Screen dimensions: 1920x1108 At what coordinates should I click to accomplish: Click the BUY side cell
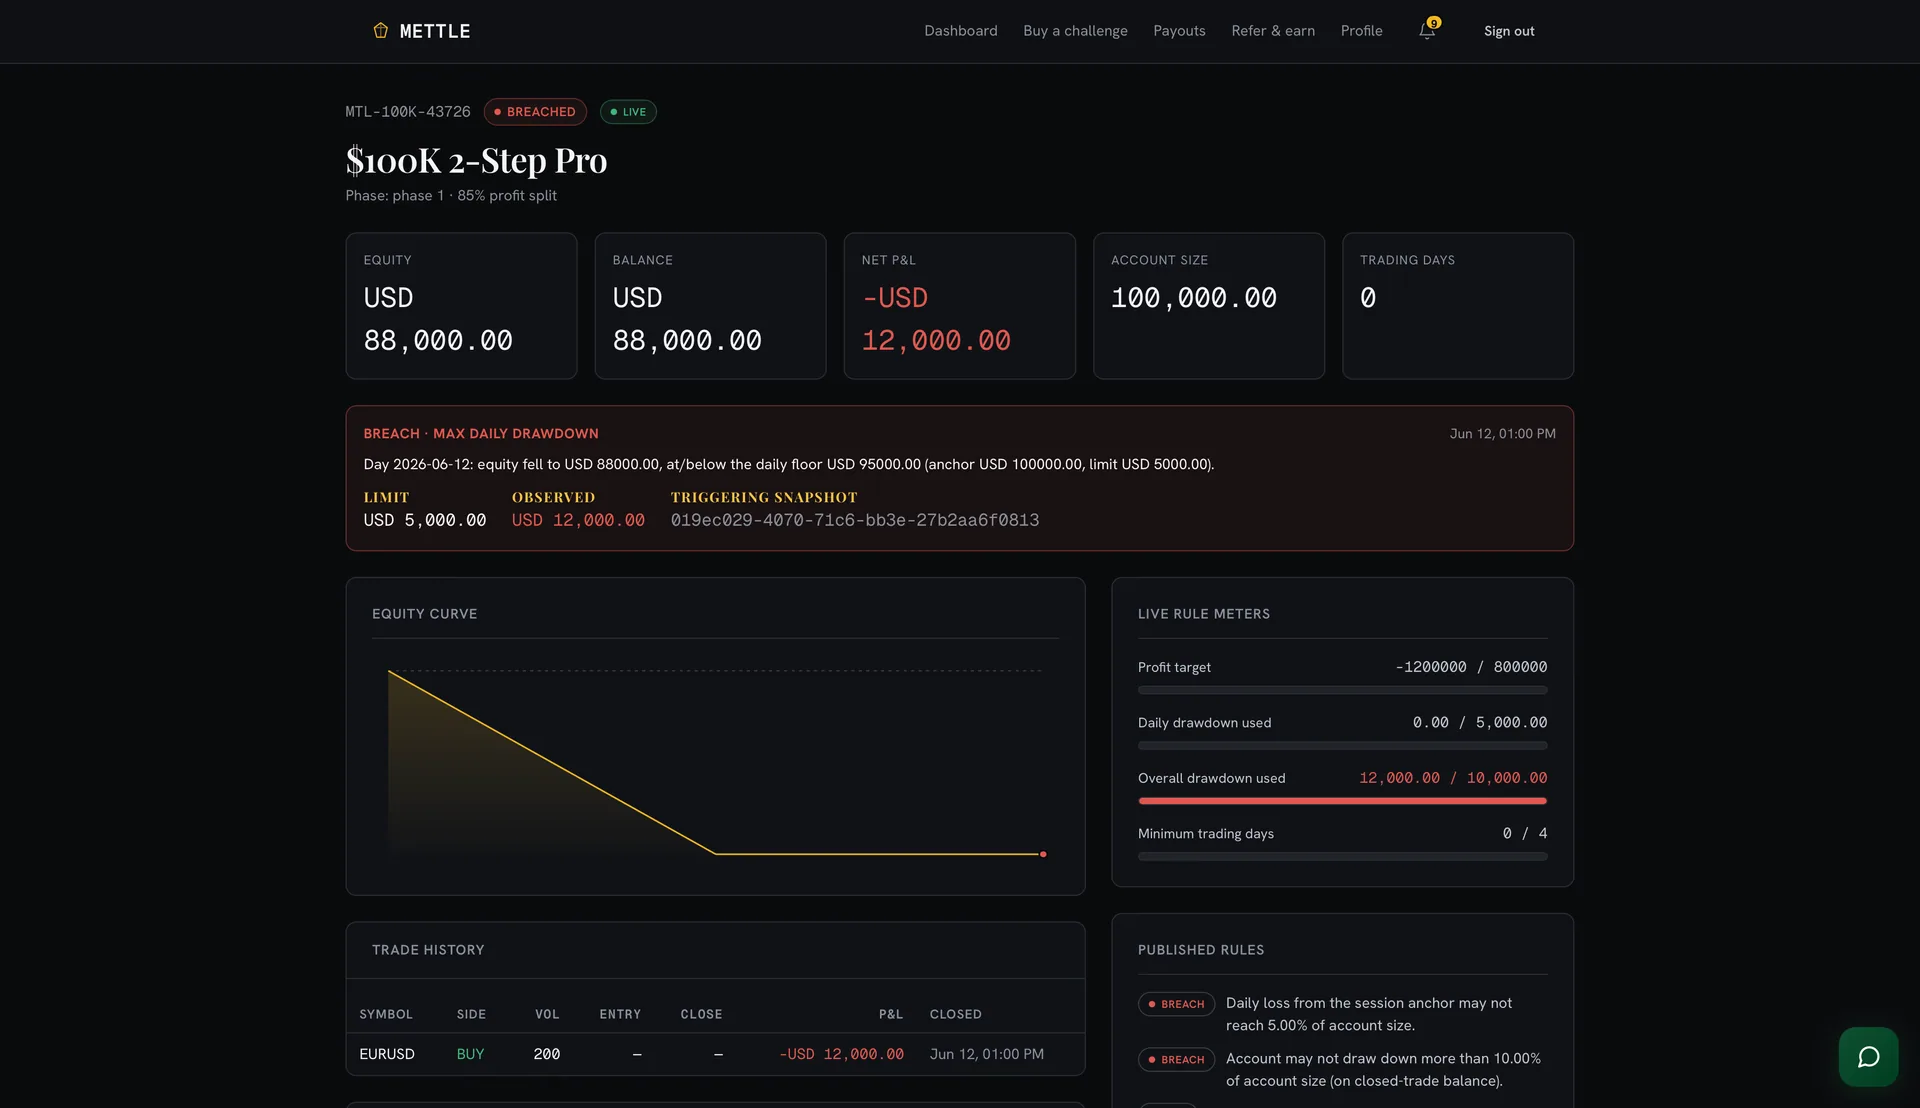pyautogui.click(x=470, y=1054)
